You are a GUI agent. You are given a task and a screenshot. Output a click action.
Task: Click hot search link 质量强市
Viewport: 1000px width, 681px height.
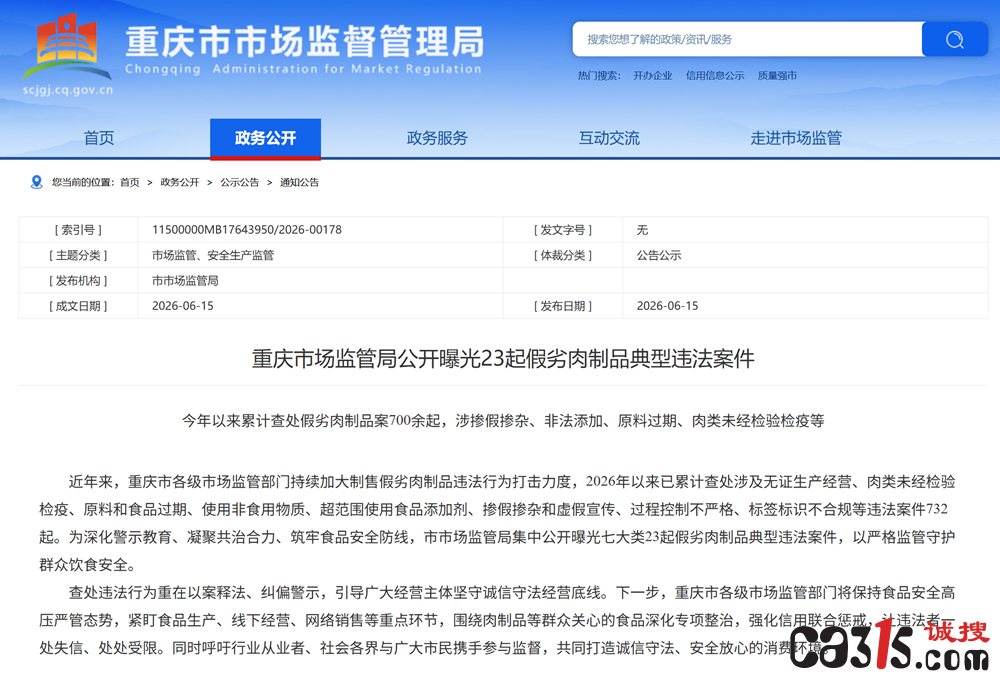pos(777,75)
